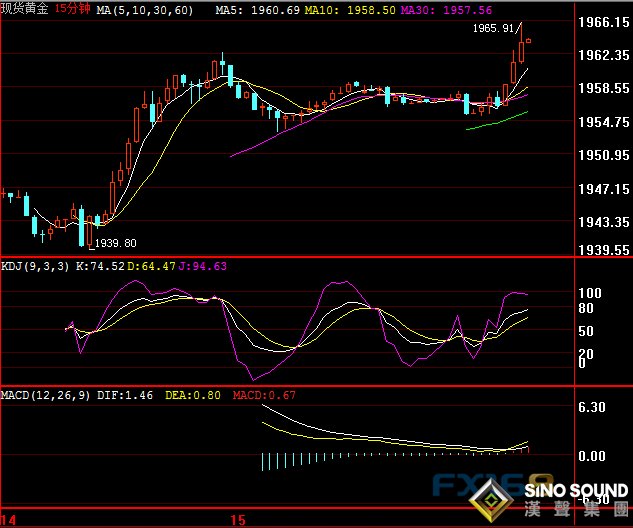This screenshot has width=633, height=528.
Task: Click the 1939.80 low price marker
Action: point(115,243)
